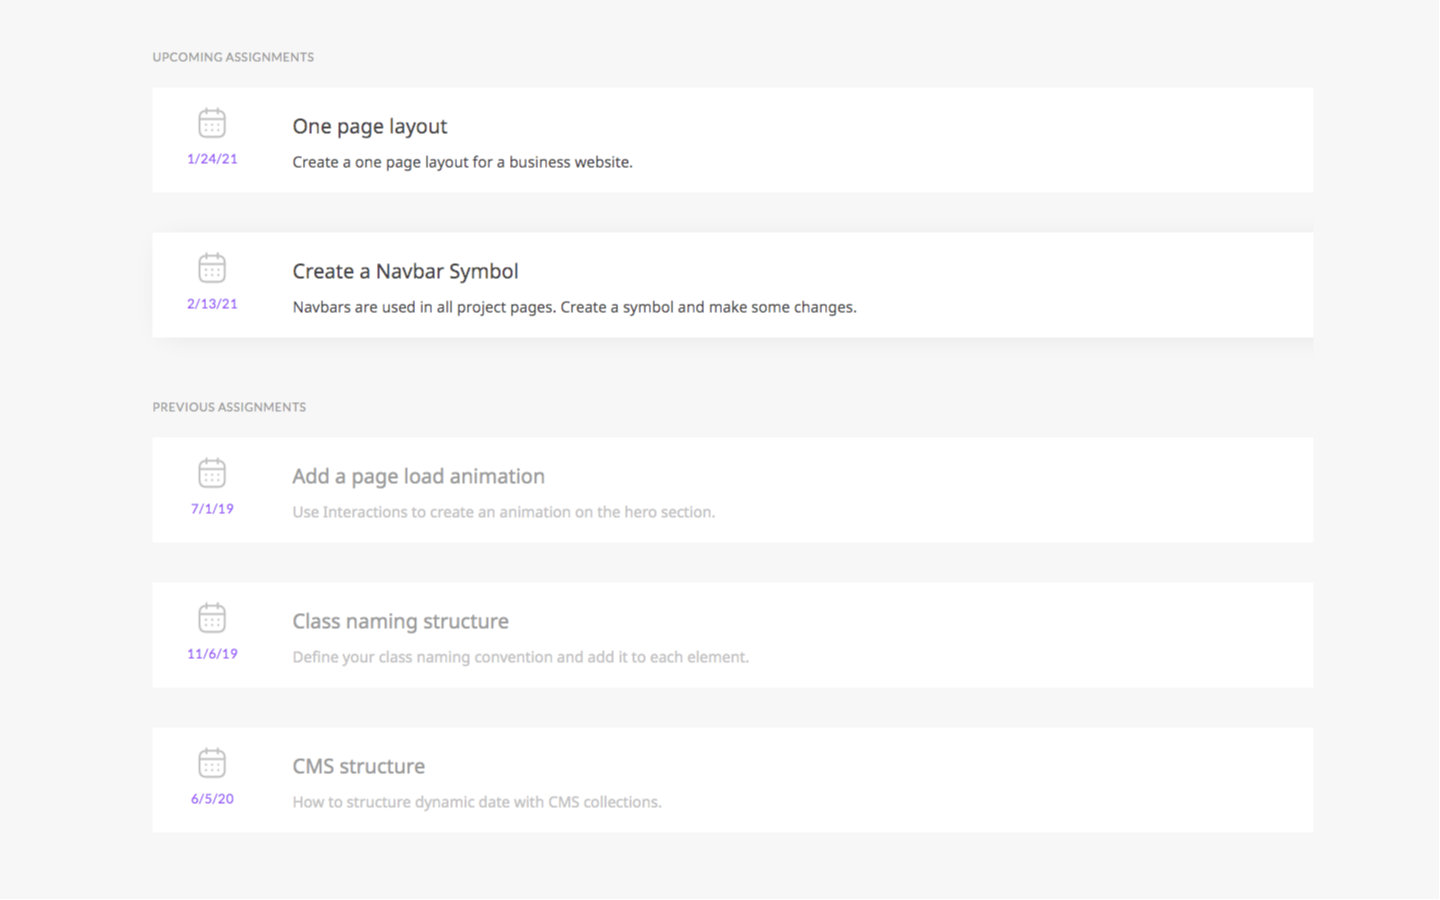
Task: Click the date 1/24/21 under the calendar icon
Action: tap(211, 157)
